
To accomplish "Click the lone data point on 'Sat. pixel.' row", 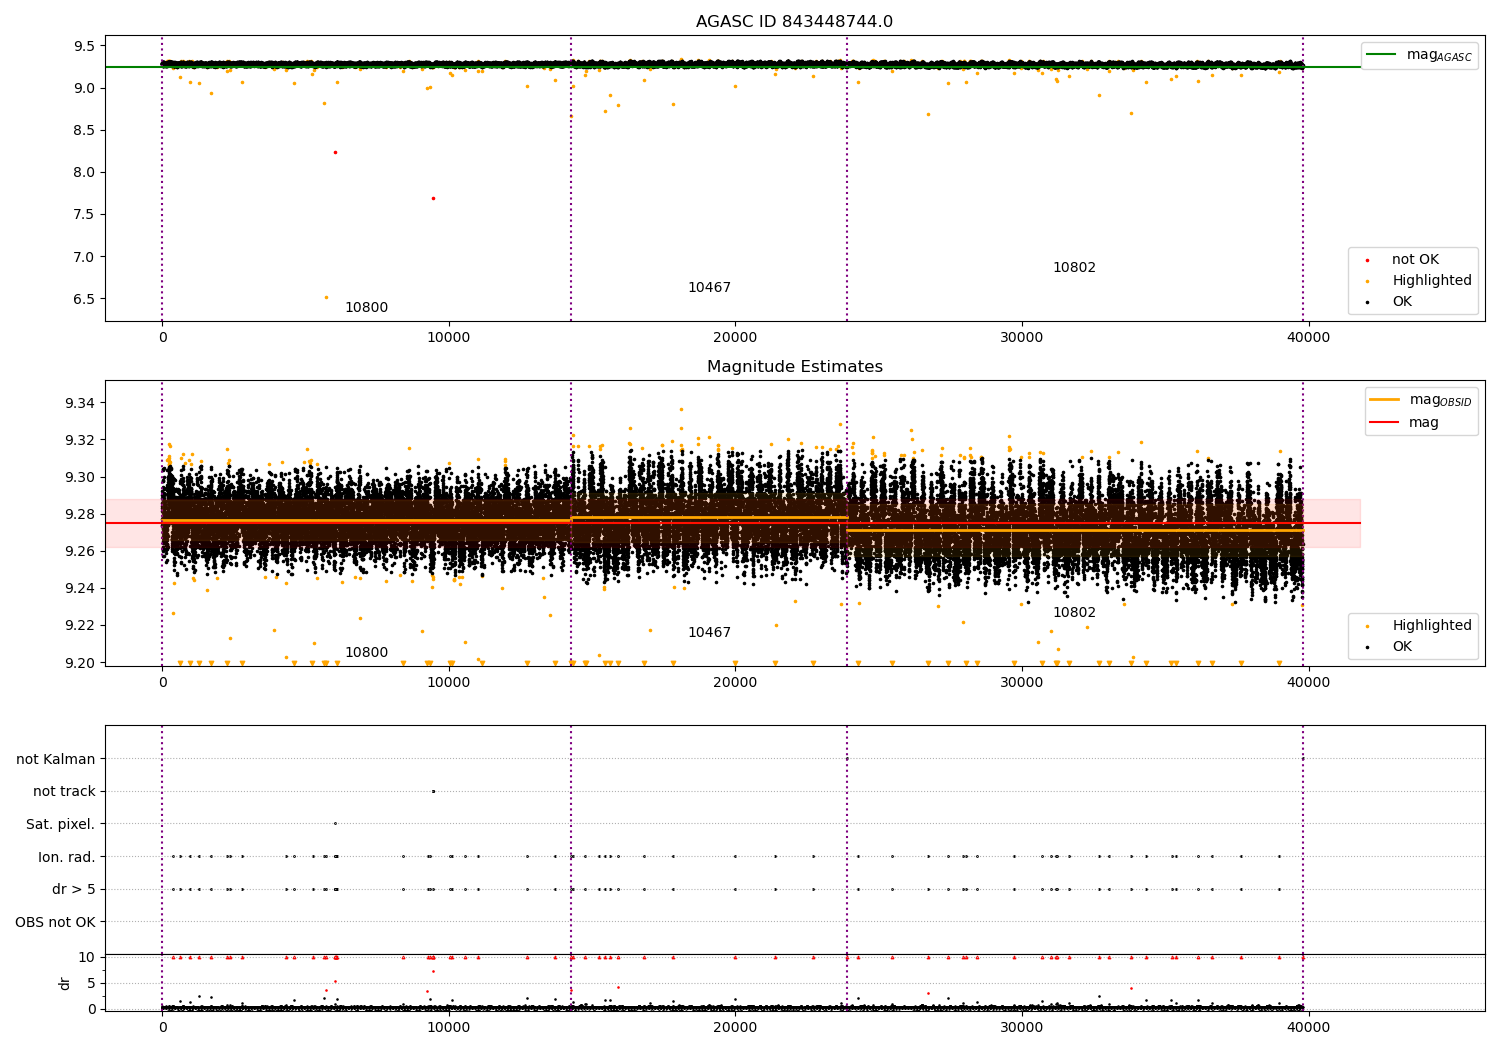I will click(335, 823).
